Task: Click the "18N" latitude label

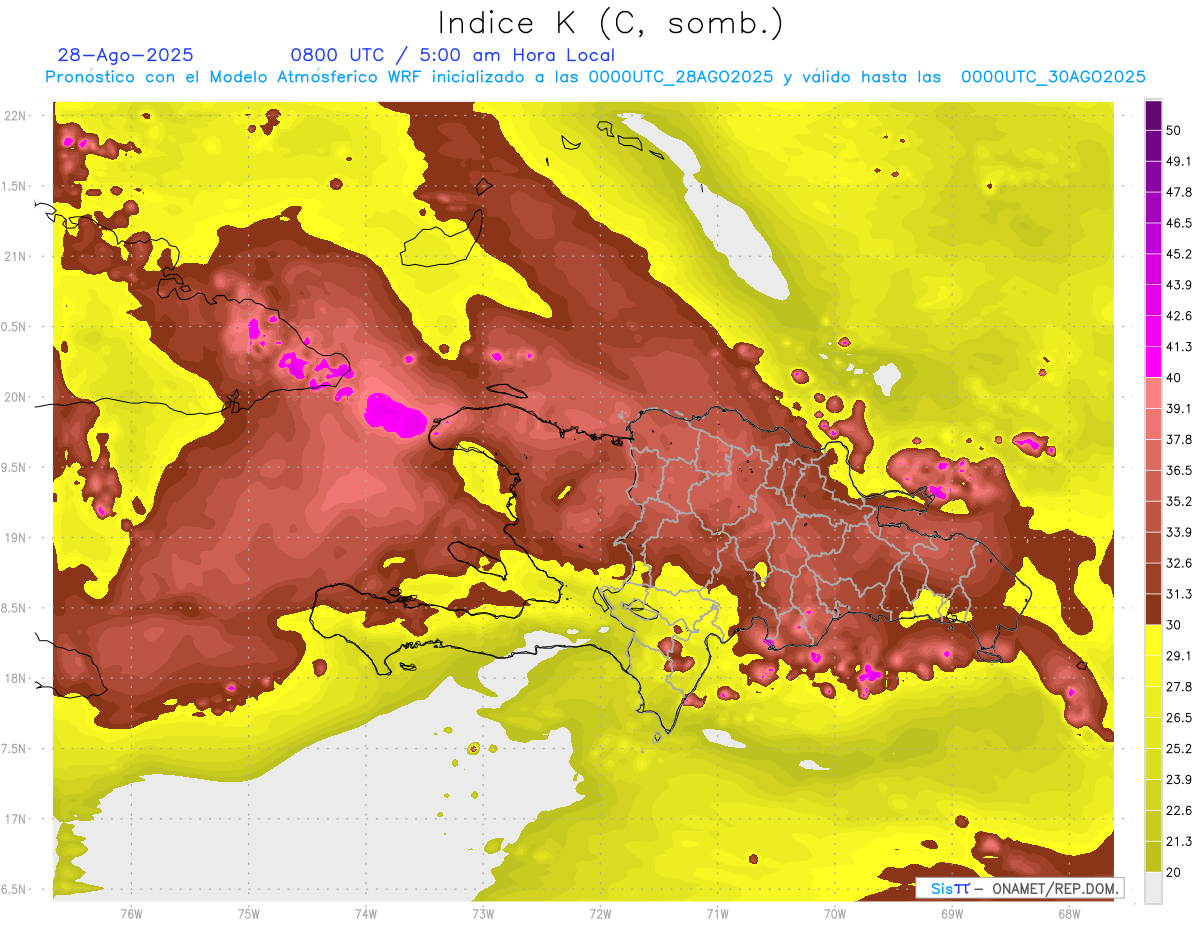Action: [16, 678]
